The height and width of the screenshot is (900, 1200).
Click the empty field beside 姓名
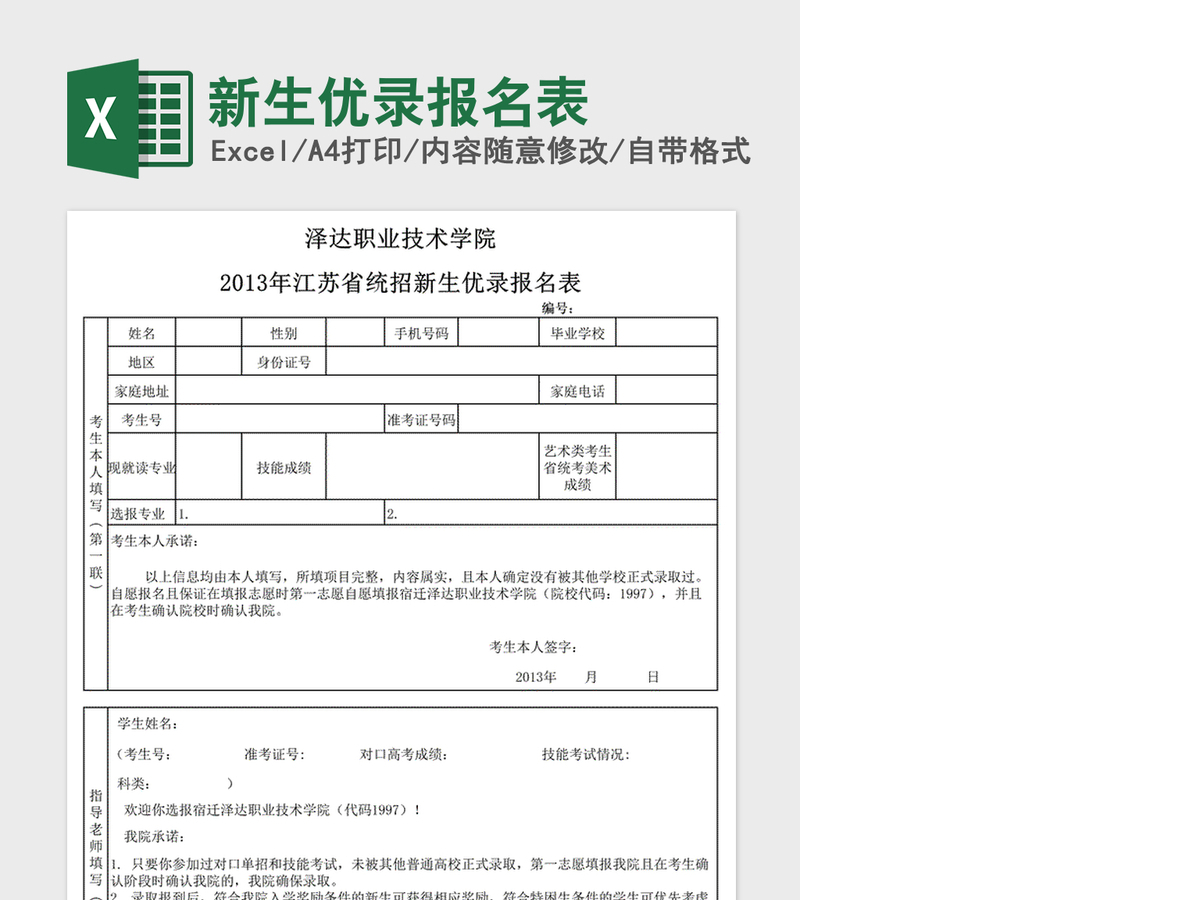[x=209, y=333]
